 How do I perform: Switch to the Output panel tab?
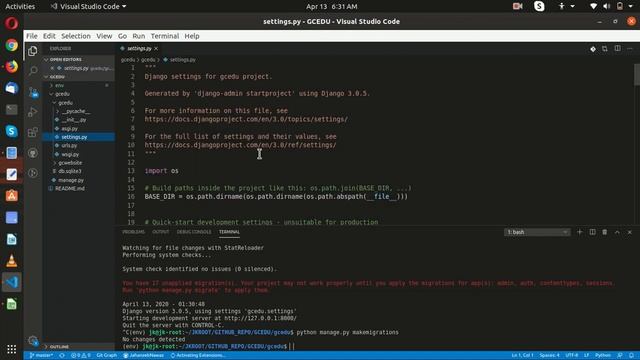click(160, 232)
